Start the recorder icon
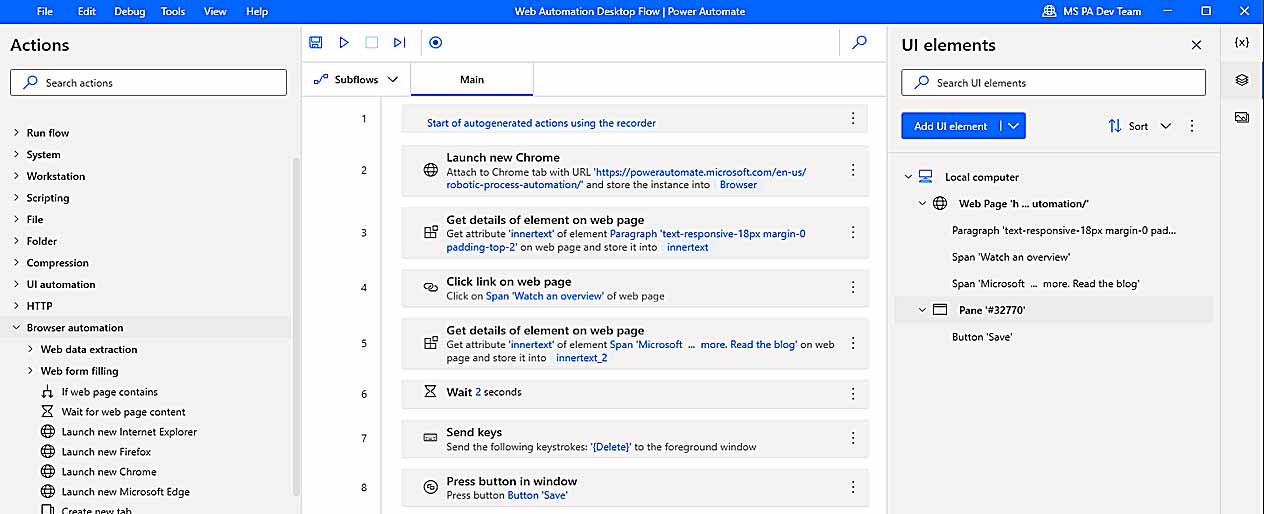Image resolution: width=1264 pixels, height=514 pixels. pos(435,43)
